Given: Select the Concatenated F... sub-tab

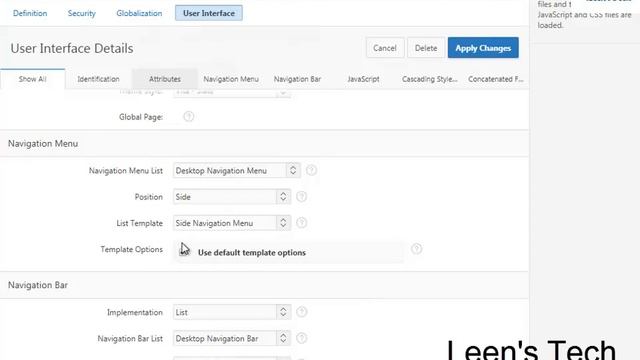Looking at the screenshot, I should pos(496,79).
